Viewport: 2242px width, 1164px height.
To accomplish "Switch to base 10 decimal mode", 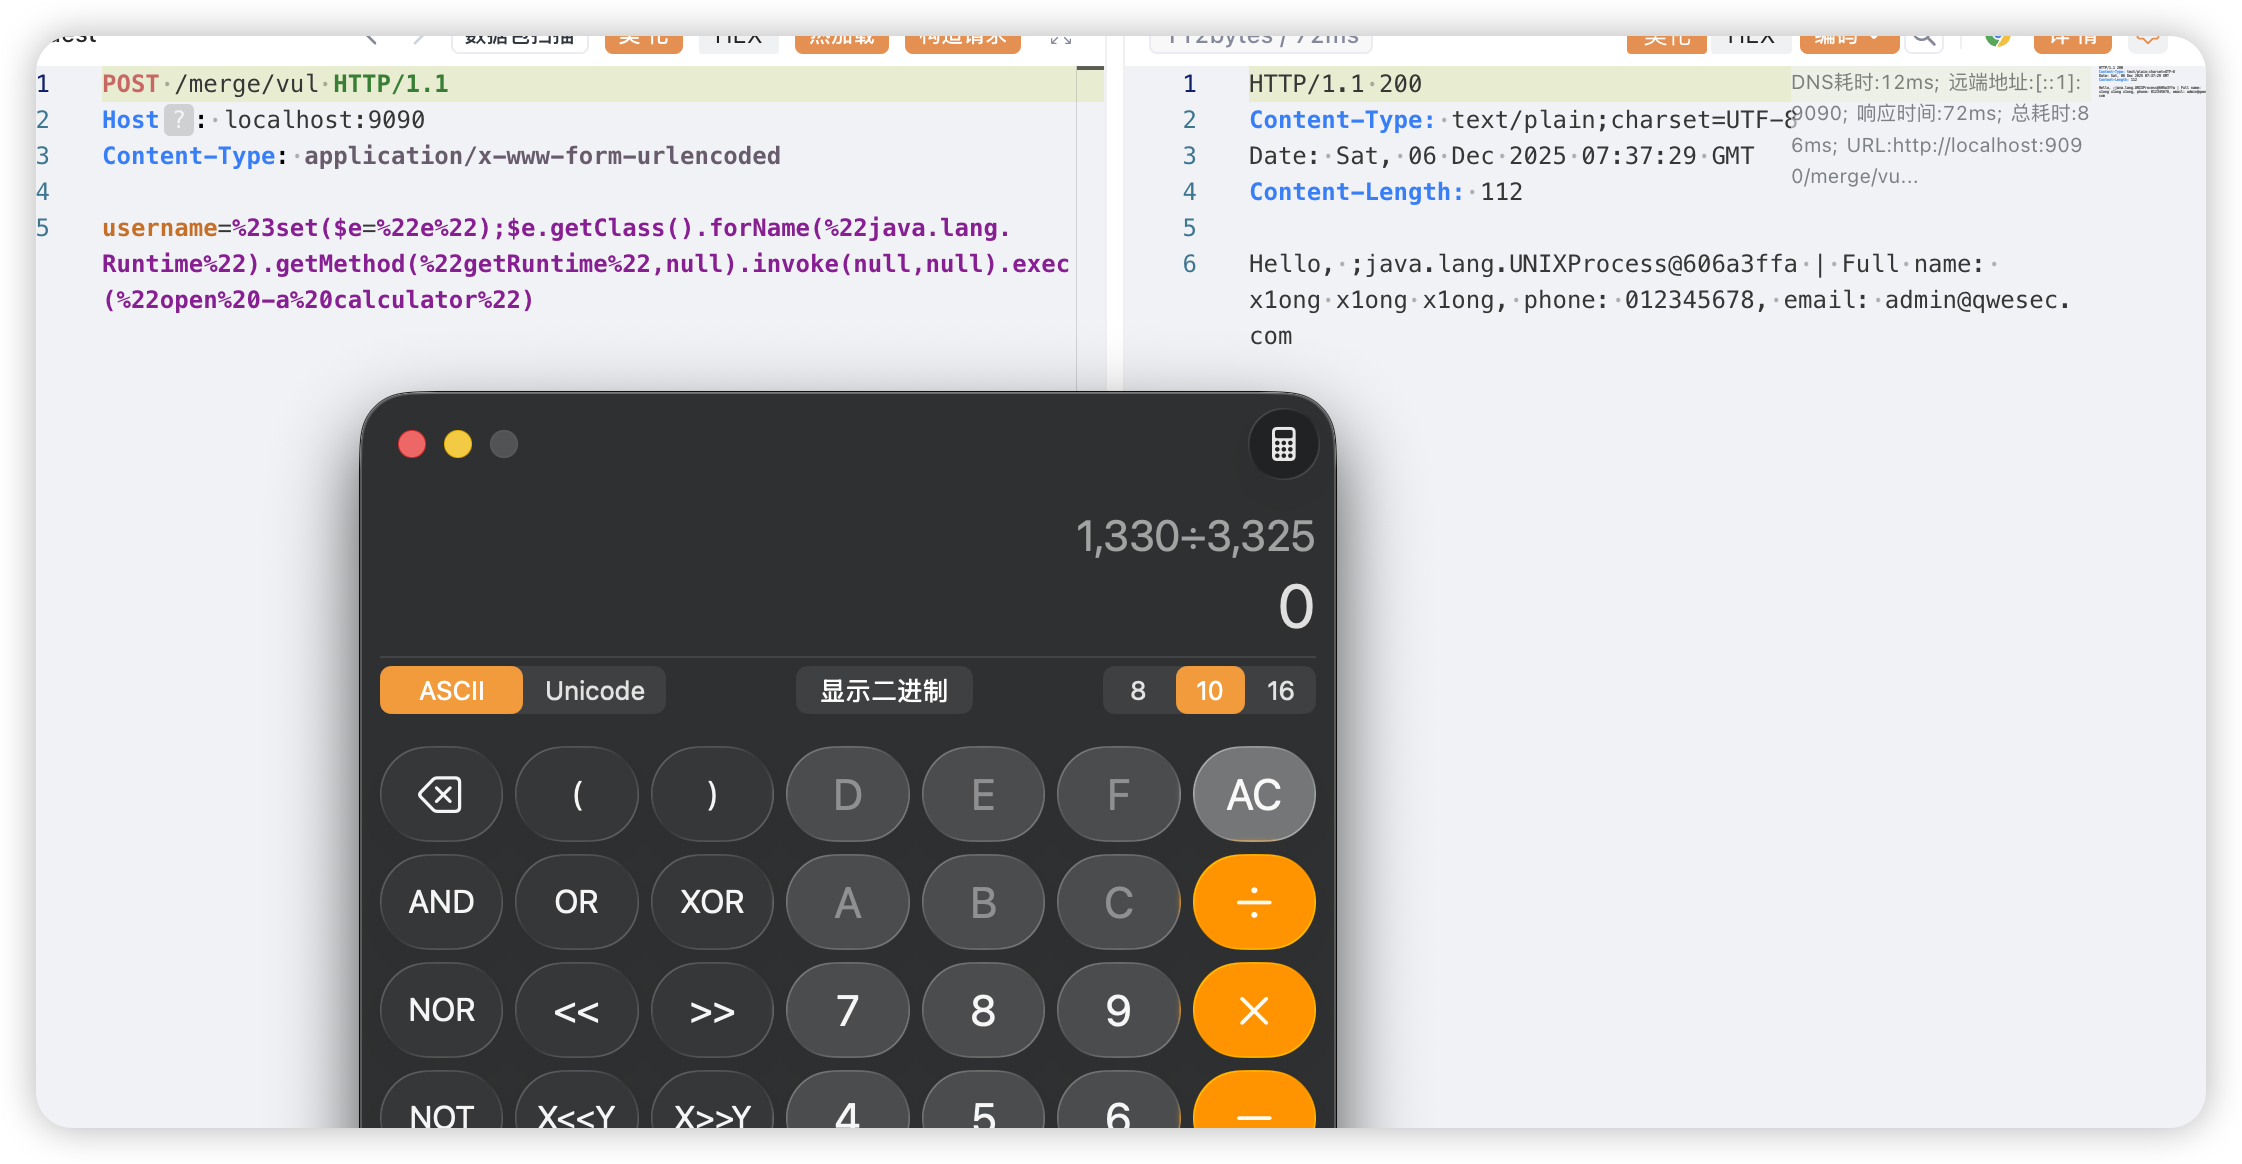I will (1209, 690).
